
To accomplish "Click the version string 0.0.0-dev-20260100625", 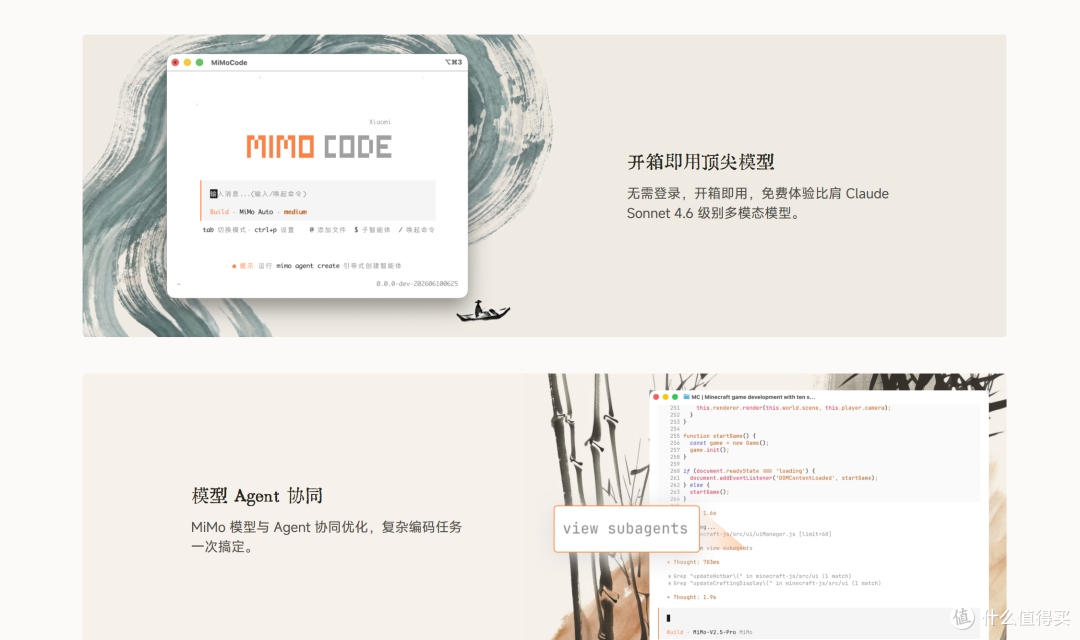I will [417, 284].
